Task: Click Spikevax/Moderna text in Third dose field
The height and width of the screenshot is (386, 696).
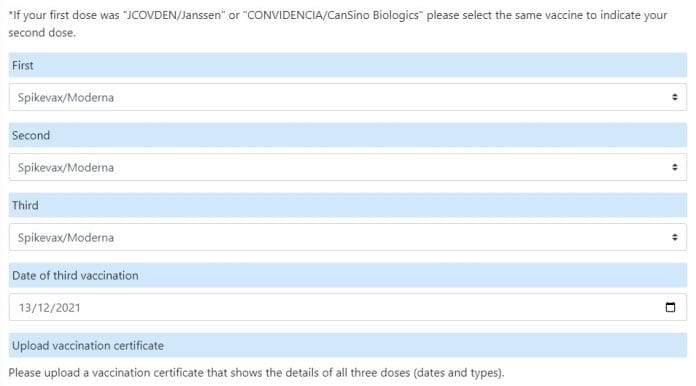Action: click(66, 238)
